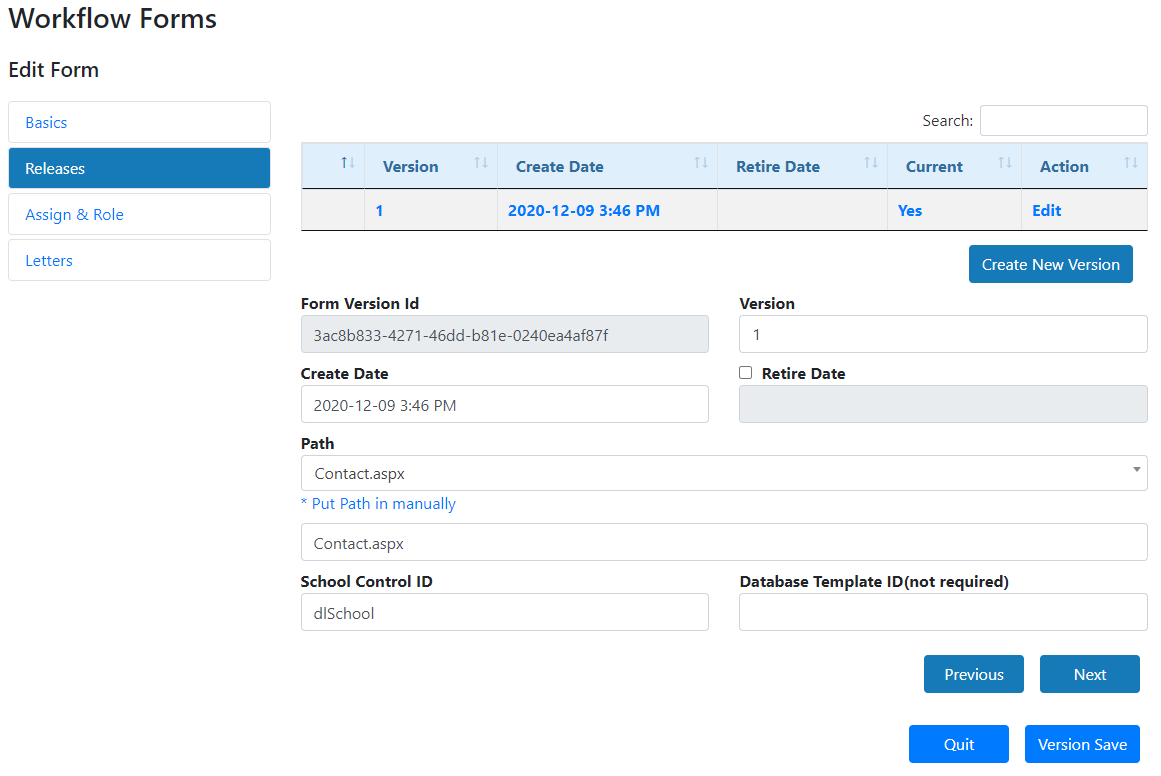Click the sort icon on the Version column
1161x776 pixels.
click(x=483, y=165)
